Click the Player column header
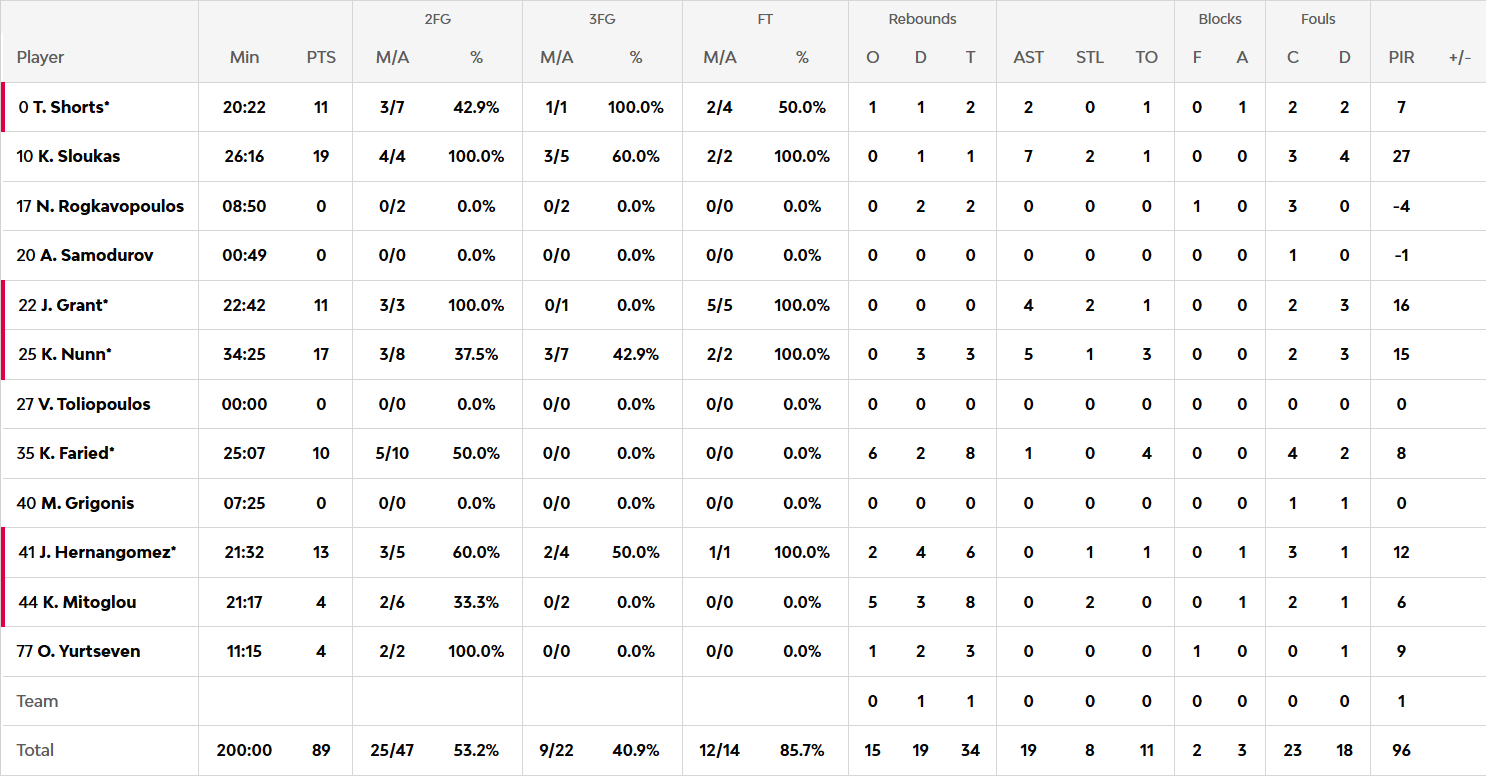1486x776 pixels. coord(40,57)
